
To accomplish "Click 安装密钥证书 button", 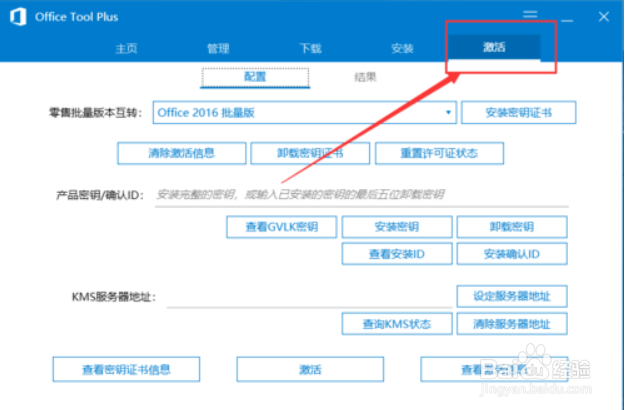I will pyautogui.click(x=519, y=112).
